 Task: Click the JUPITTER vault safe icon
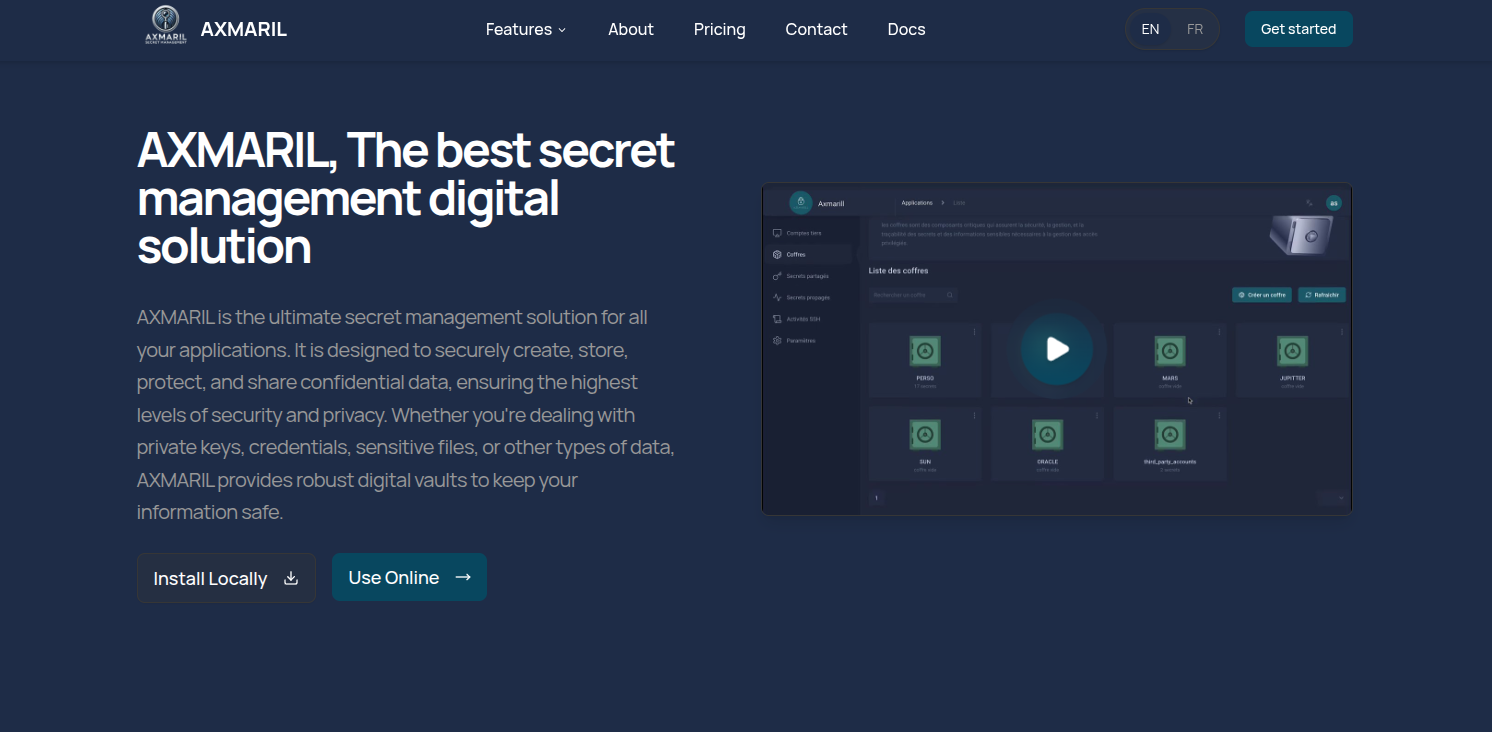click(x=1292, y=351)
